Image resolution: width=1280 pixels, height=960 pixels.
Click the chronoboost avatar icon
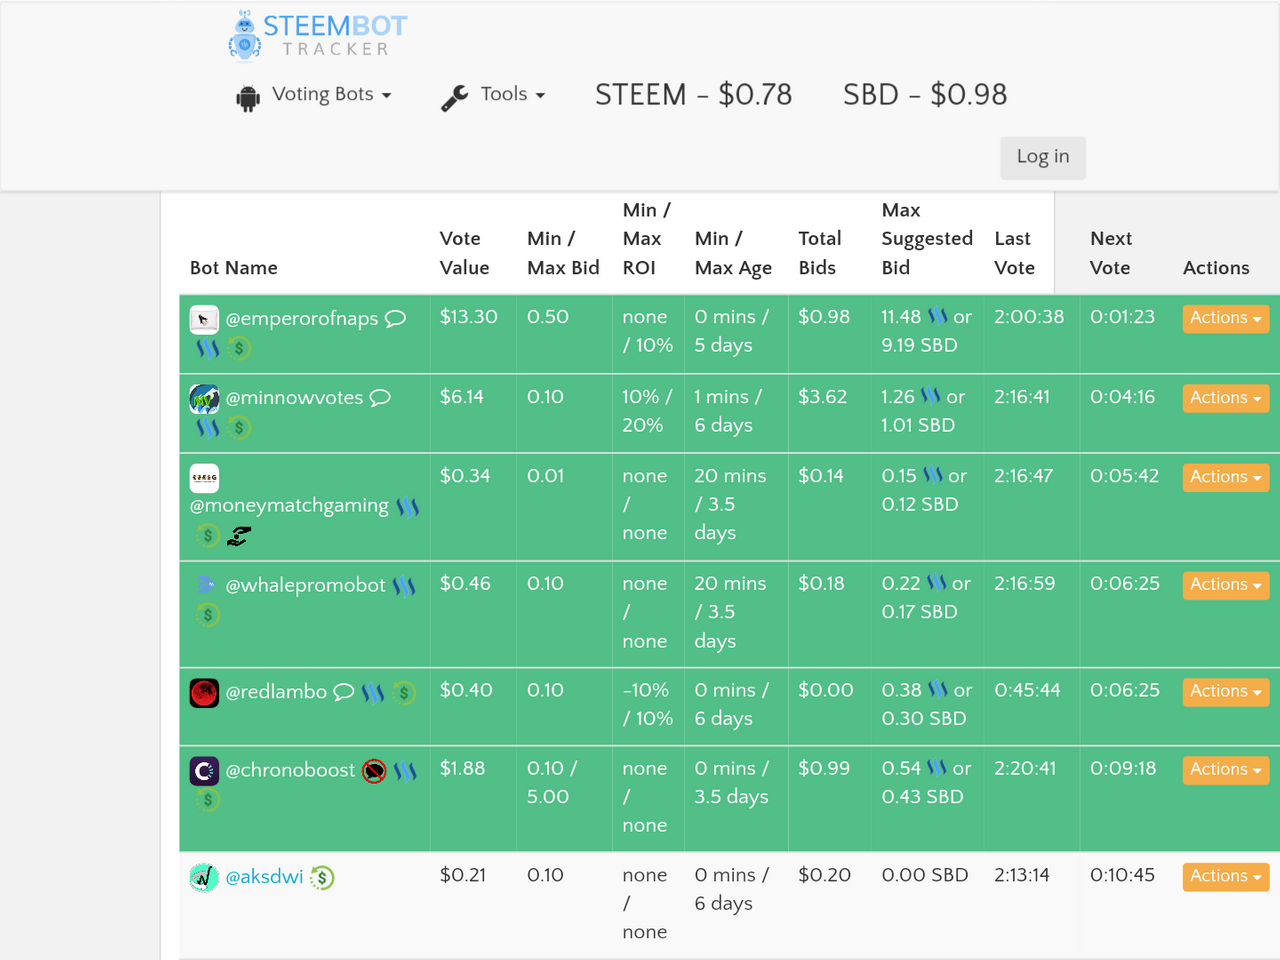(x=204, y=771)
